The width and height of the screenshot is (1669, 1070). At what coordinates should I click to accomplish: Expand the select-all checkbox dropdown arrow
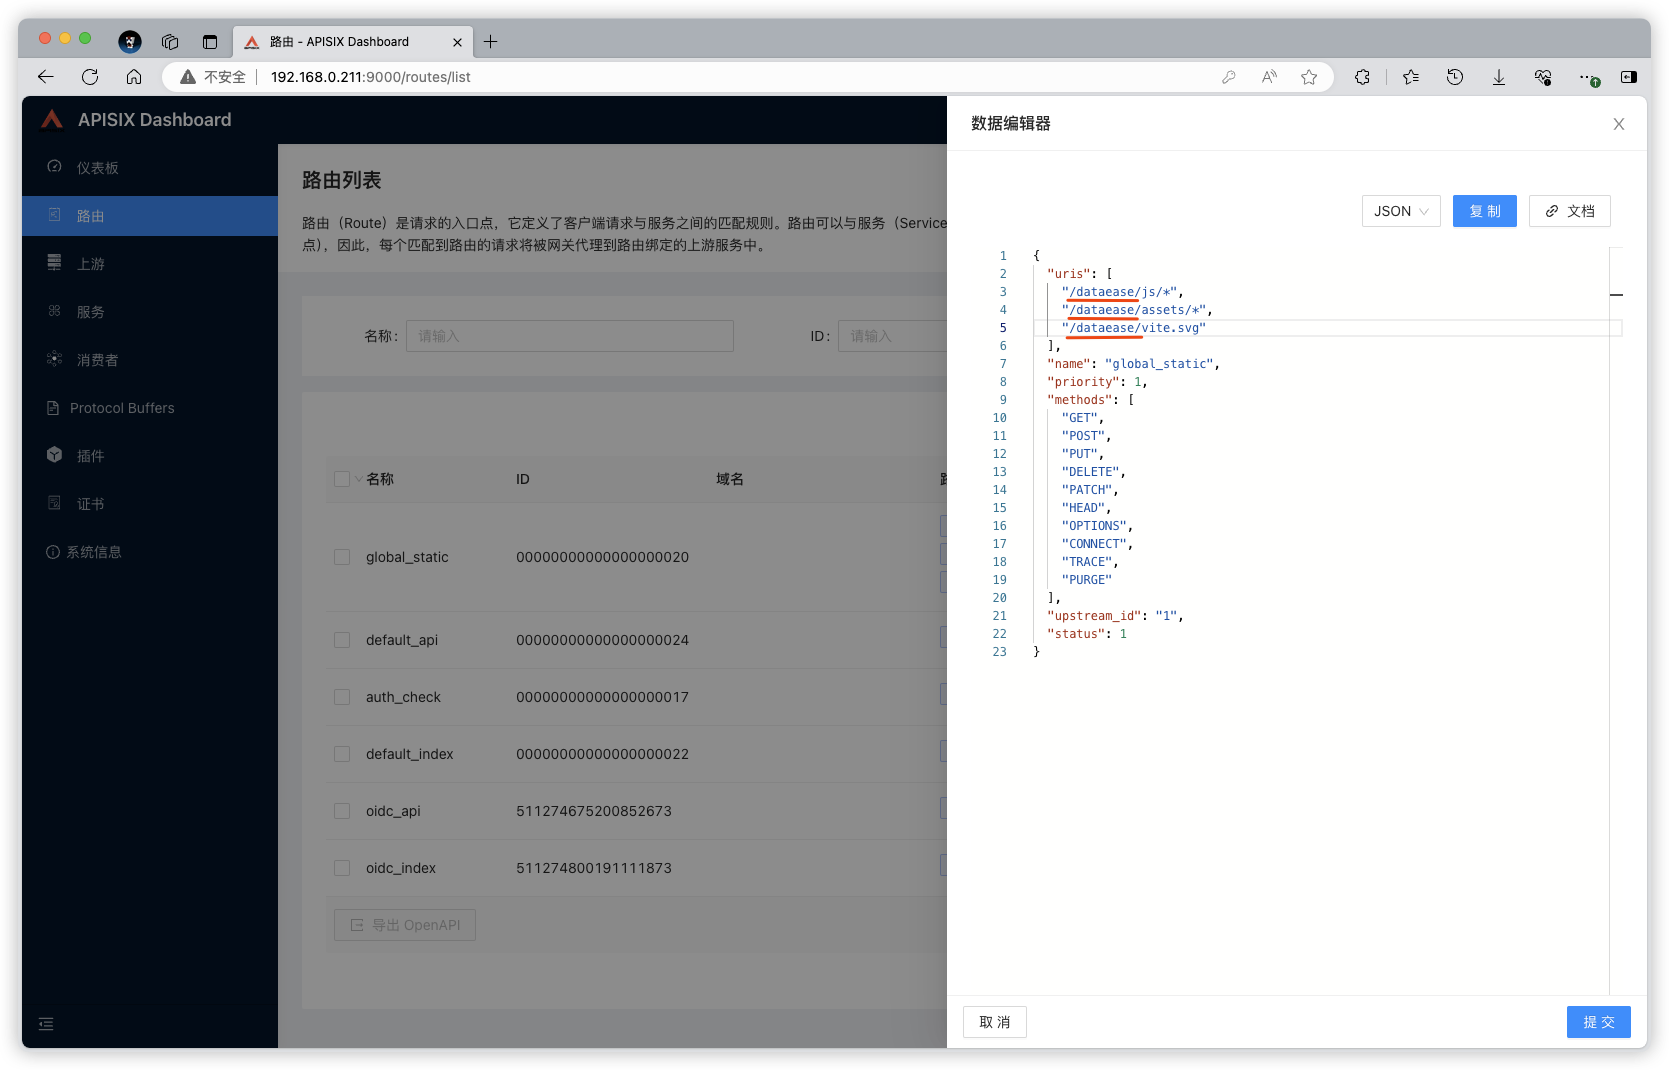[359, 479]
